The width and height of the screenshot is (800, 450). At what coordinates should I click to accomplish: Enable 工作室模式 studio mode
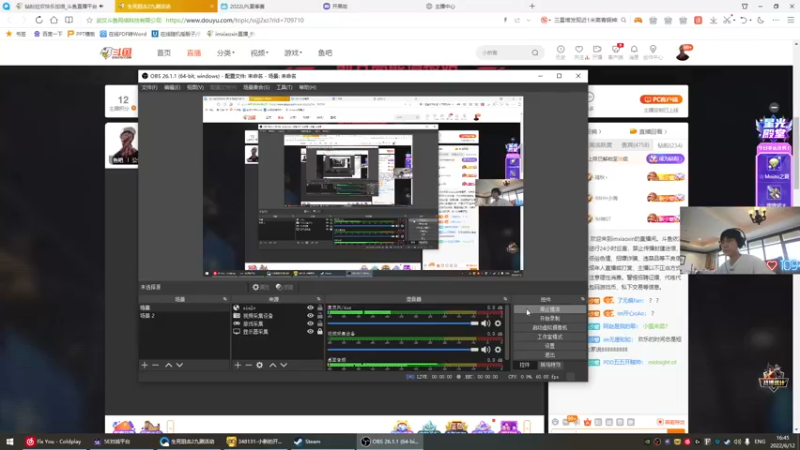pyautogui.click(x=549, y=337)
